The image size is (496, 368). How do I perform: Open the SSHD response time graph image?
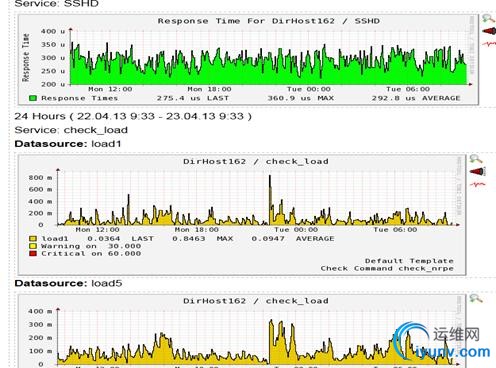[x=248, y=60]
